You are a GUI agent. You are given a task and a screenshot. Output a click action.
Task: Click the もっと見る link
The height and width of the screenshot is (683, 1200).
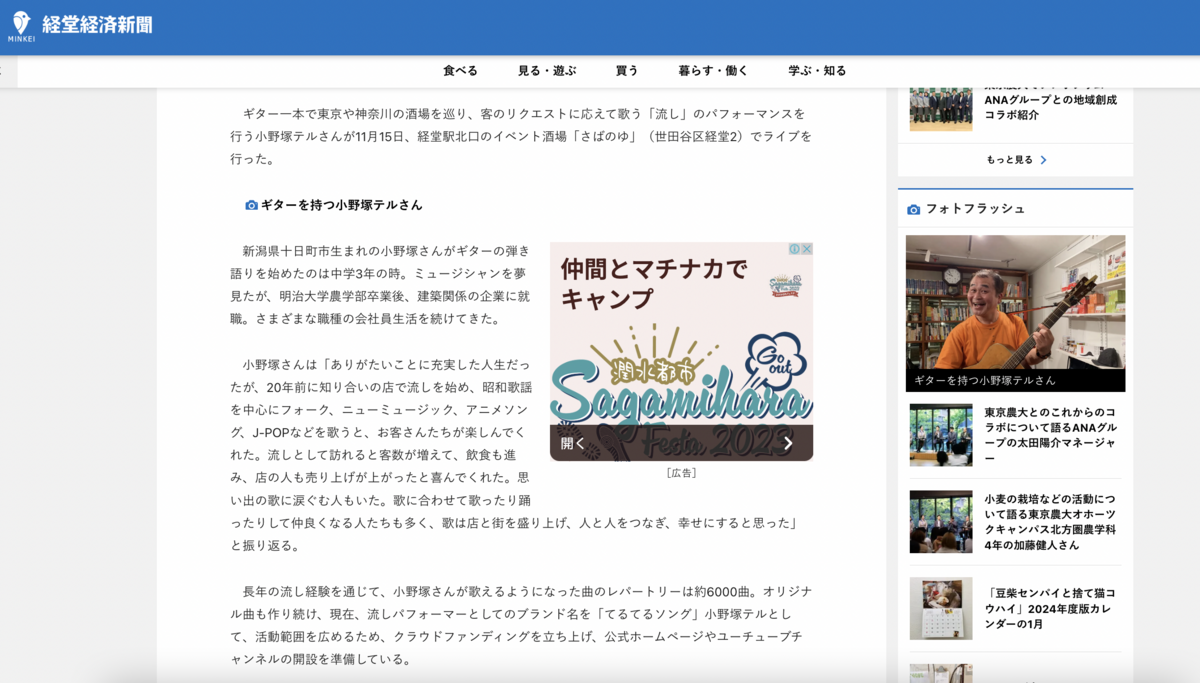[x=1010, y=159]
